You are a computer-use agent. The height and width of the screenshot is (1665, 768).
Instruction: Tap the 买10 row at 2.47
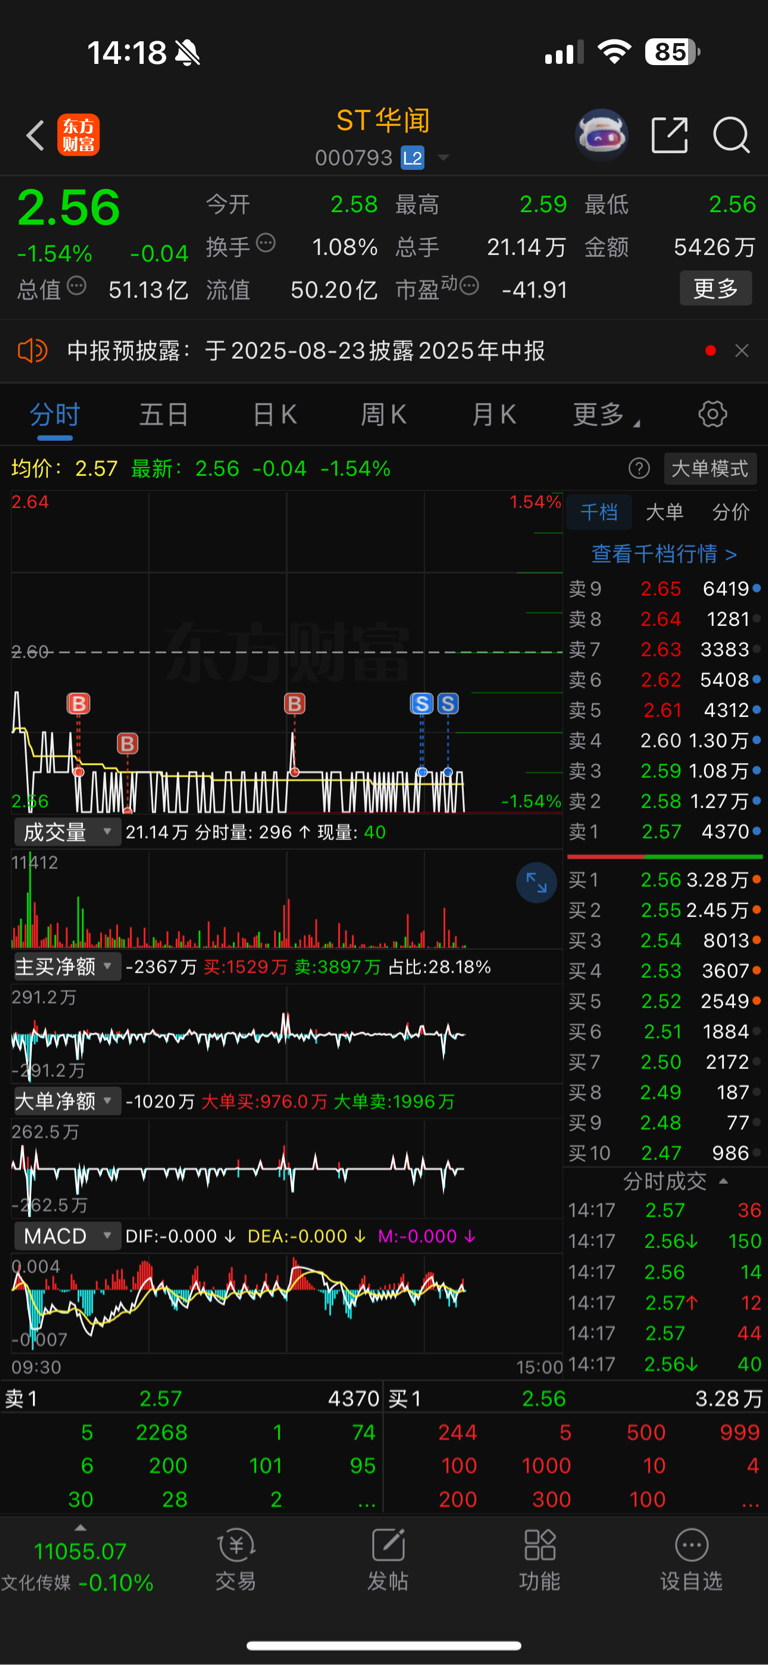click(664, 1153)
